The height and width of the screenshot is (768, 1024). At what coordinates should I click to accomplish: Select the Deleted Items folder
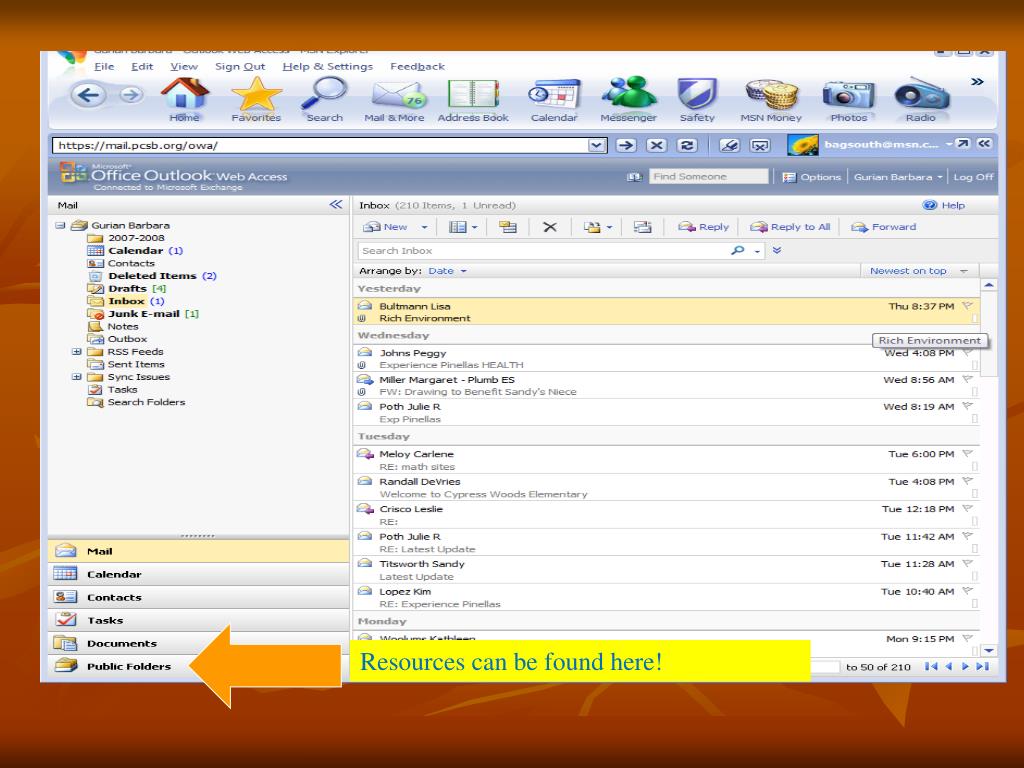(x=152, y=276)
